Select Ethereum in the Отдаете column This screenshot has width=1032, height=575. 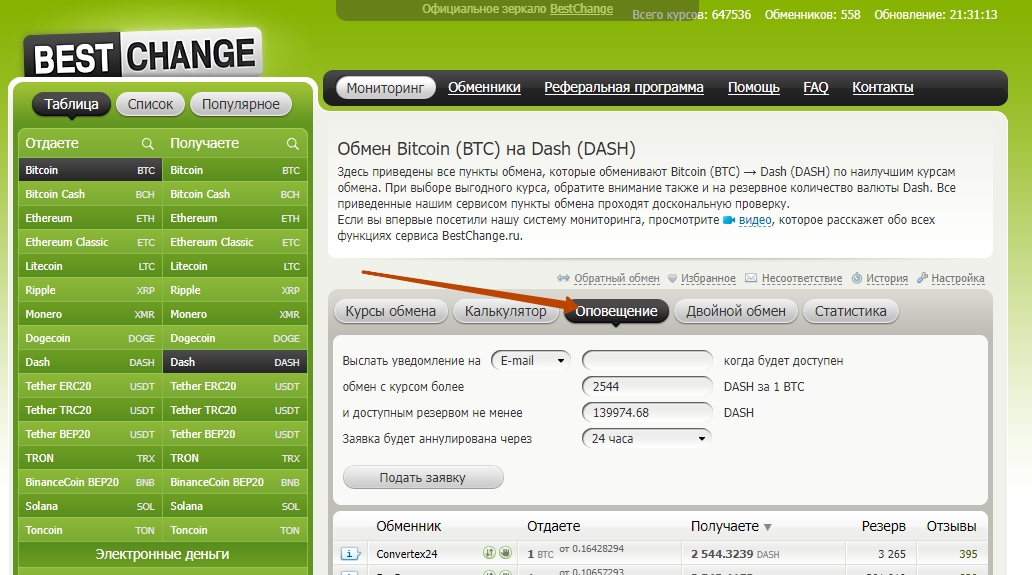pos(90,218)
